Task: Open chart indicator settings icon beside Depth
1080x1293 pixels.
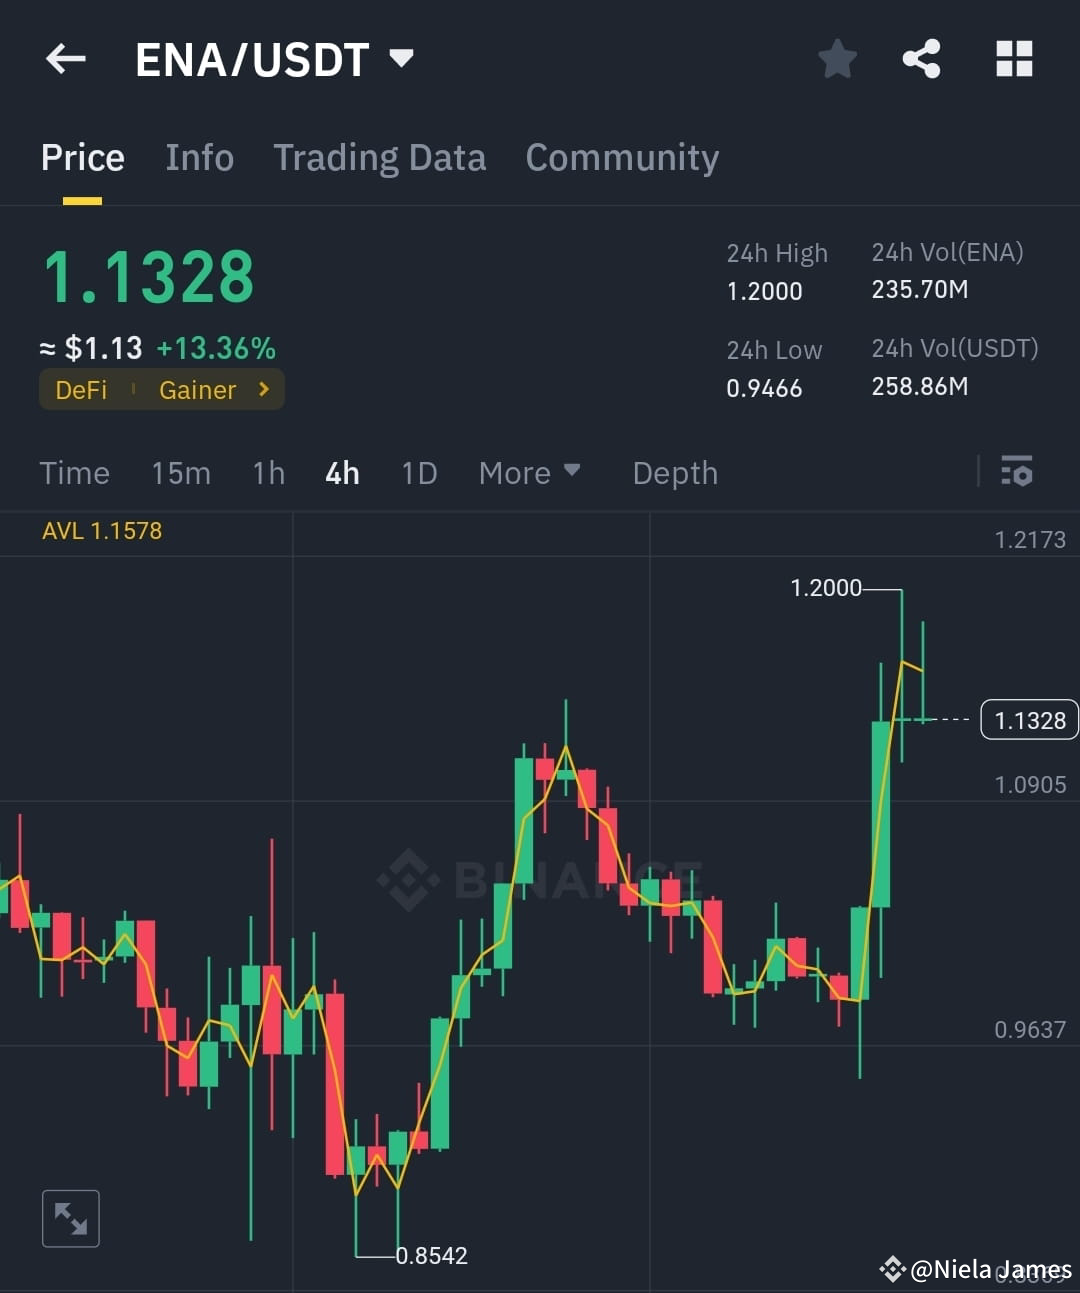Action: point(1016,471)
